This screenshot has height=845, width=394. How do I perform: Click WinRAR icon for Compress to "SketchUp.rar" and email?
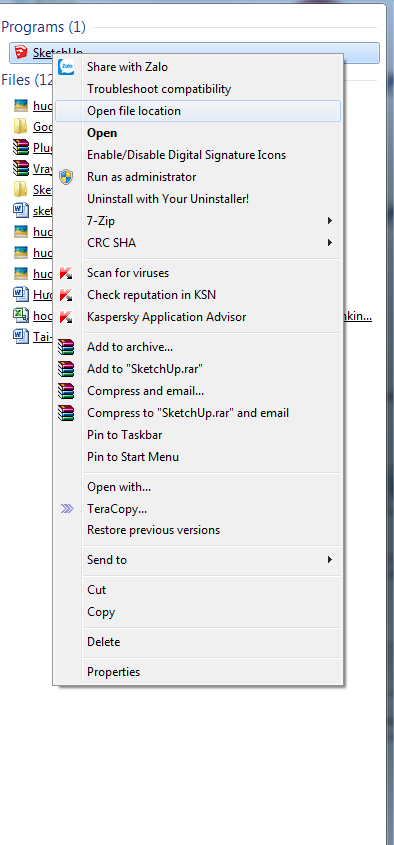click(66, 413)
